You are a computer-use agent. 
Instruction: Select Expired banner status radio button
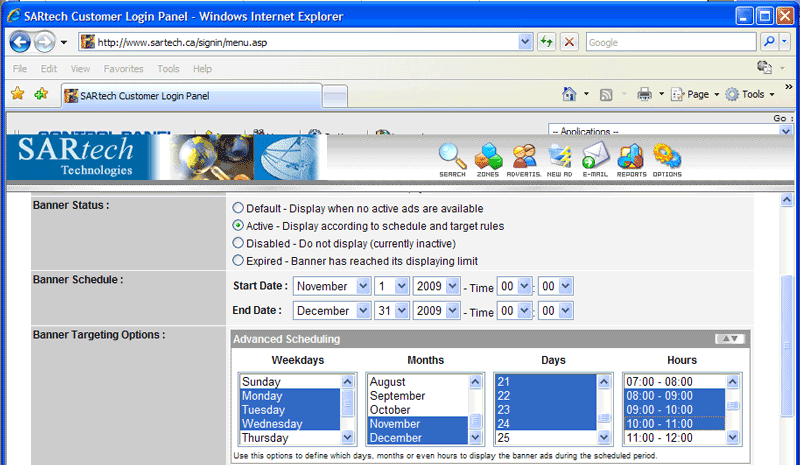(x=238, y=260)
